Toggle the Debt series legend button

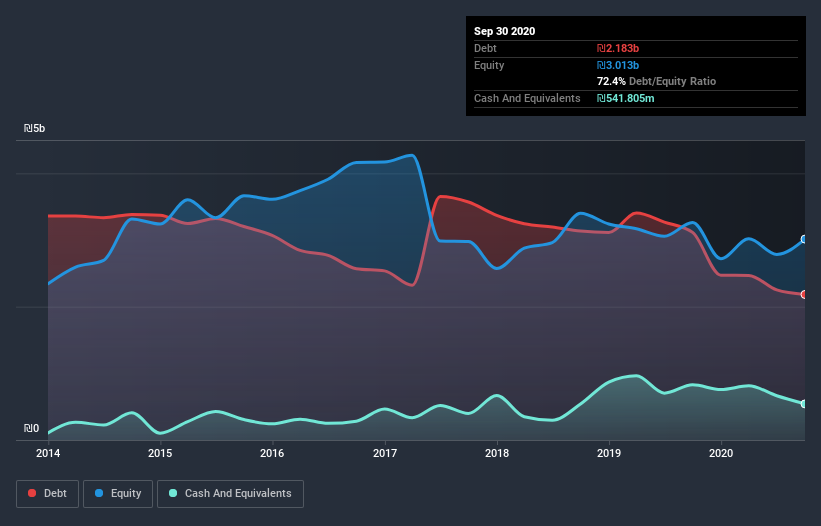pyautogui.click(x=47, y=494)
